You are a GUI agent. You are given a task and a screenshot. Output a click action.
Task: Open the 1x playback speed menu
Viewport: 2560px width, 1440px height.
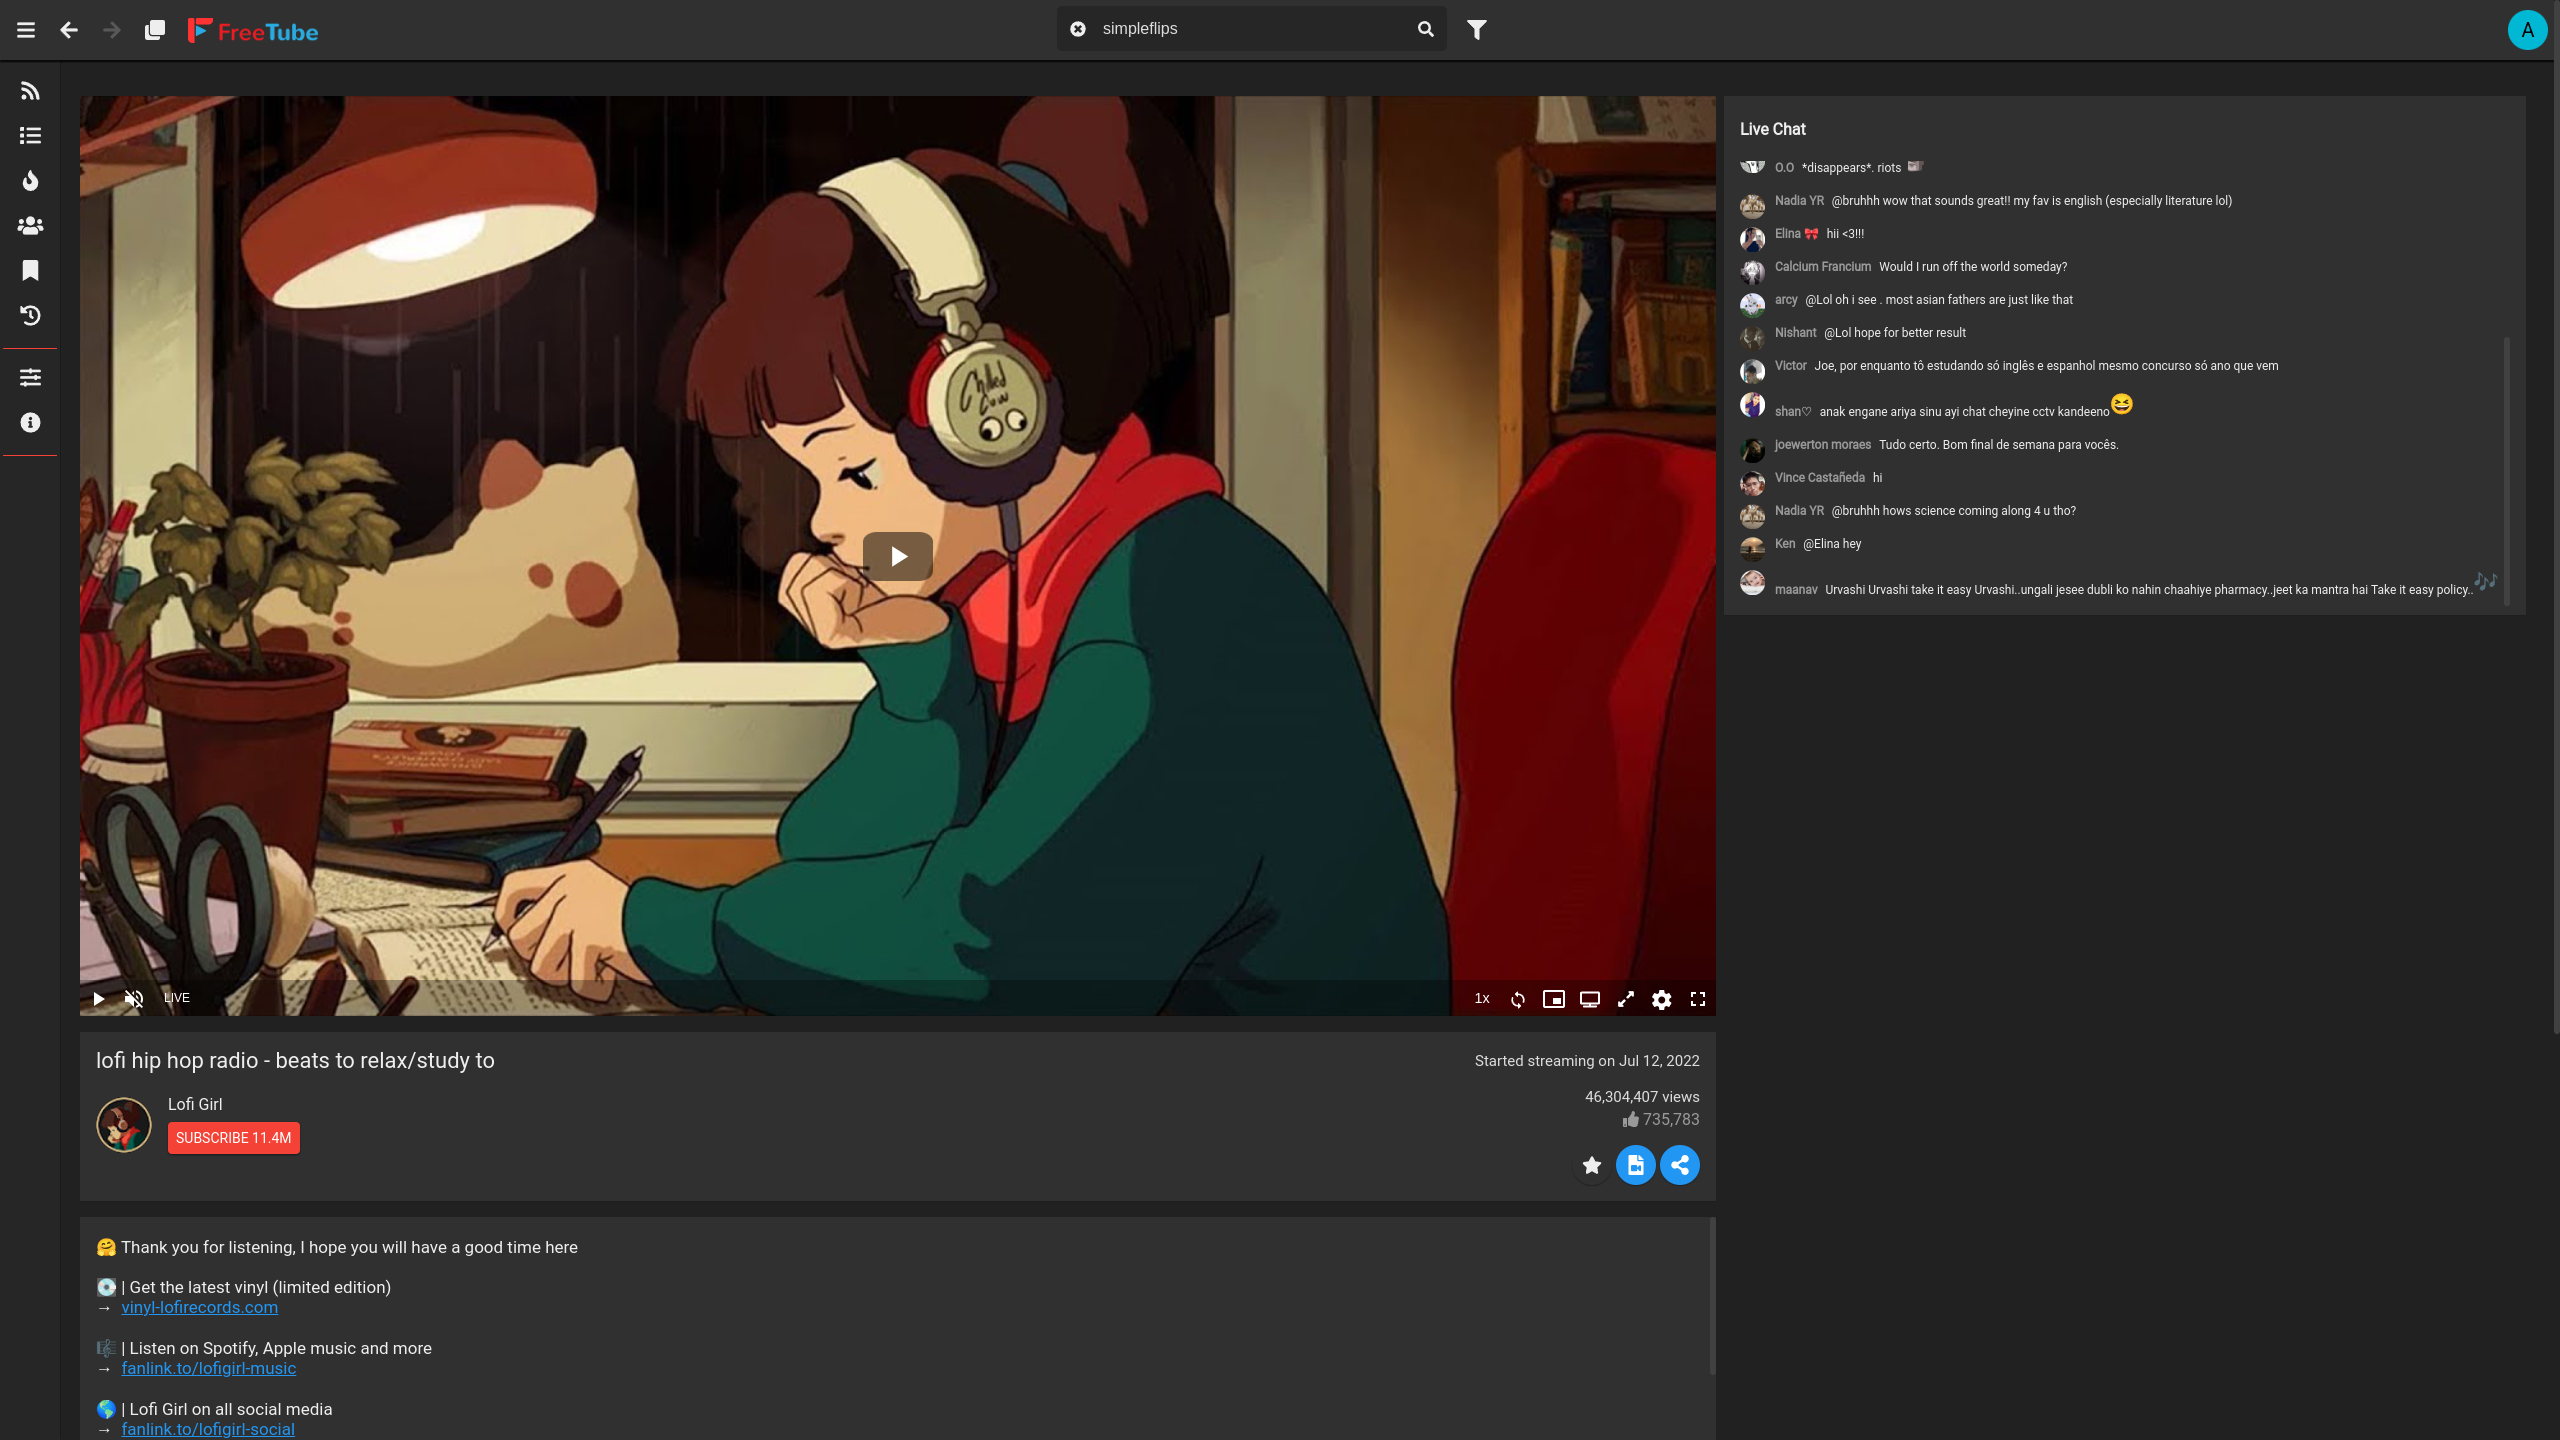1482,999
